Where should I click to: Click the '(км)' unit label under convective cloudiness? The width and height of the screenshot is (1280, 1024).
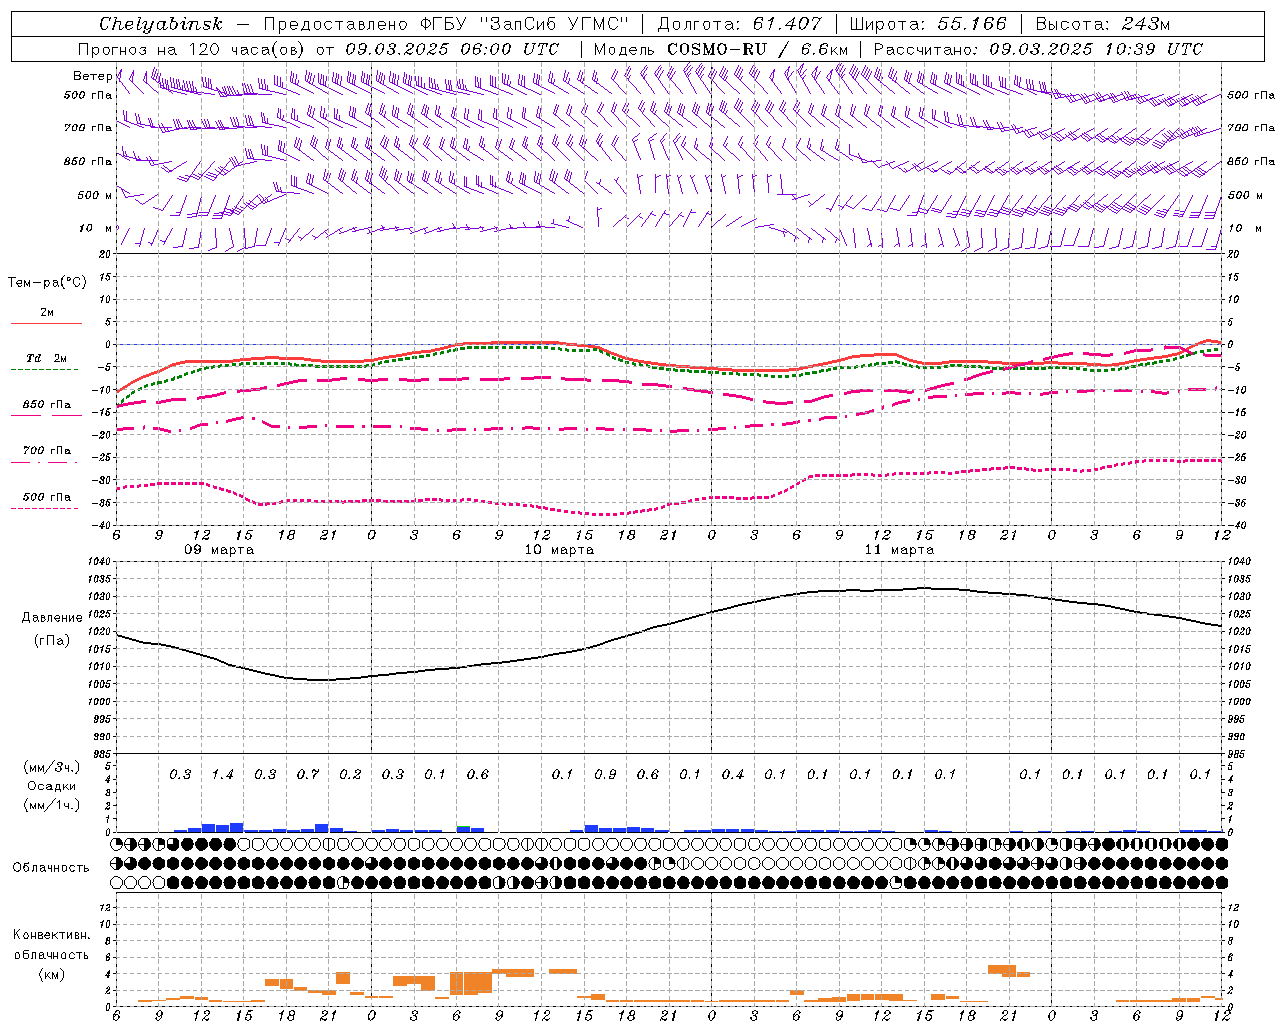52,974
